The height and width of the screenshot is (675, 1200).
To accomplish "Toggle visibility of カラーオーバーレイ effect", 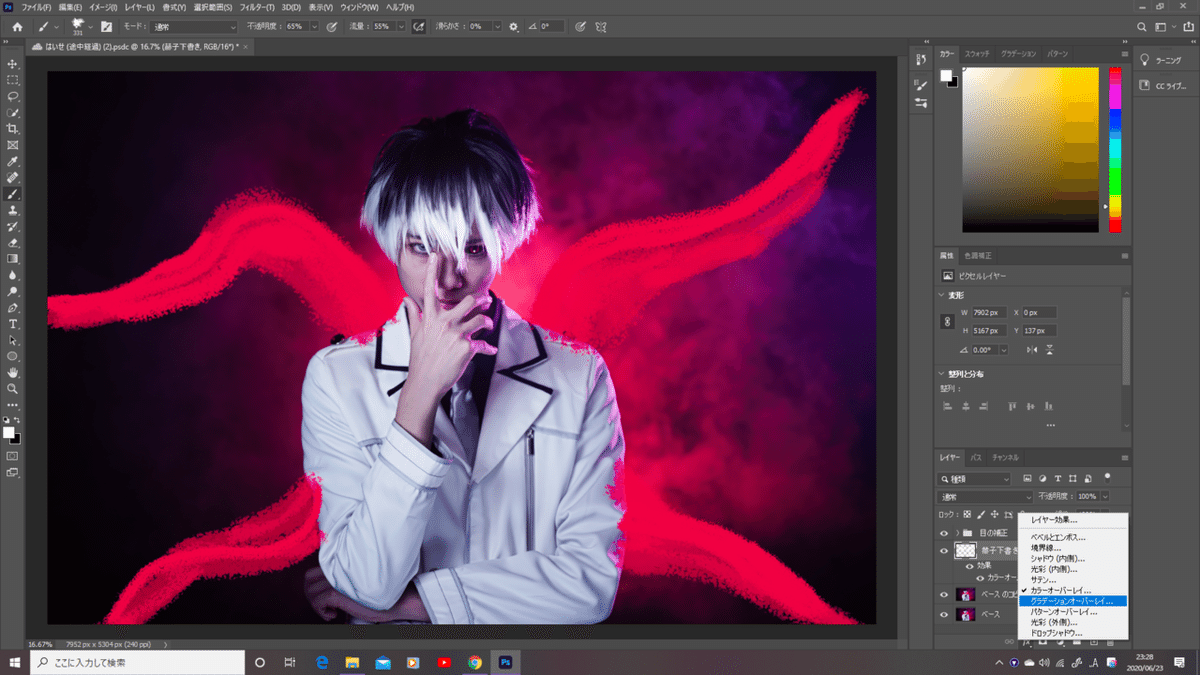I will tap(980, 577).
